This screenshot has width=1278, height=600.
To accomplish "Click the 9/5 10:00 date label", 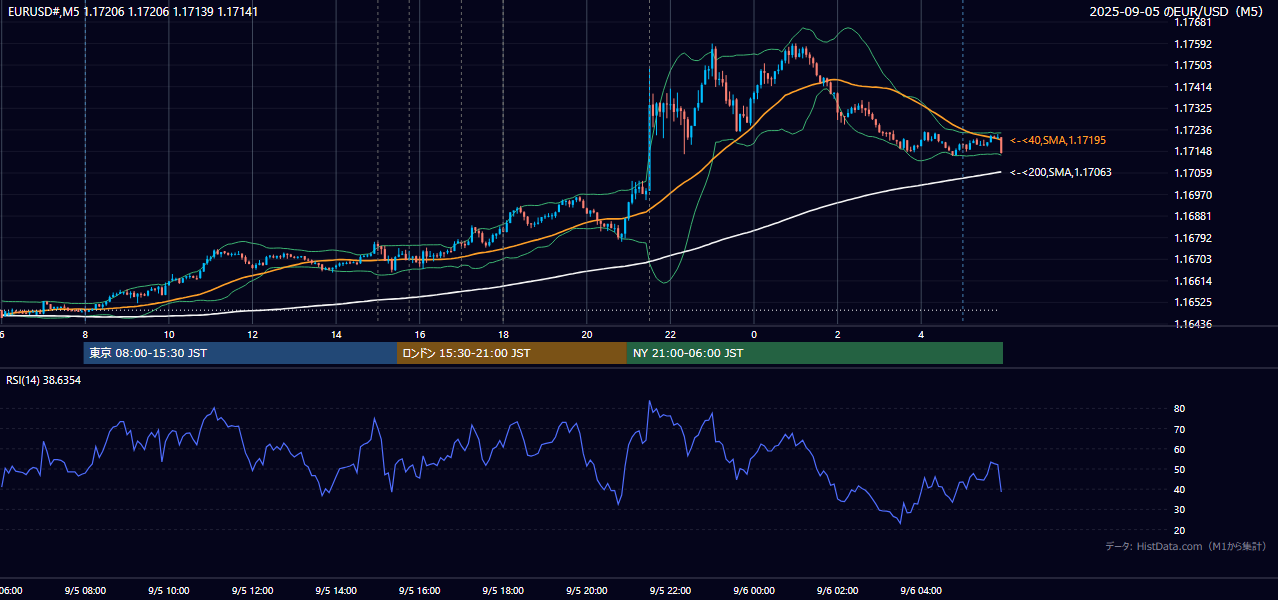I will 169,591.
